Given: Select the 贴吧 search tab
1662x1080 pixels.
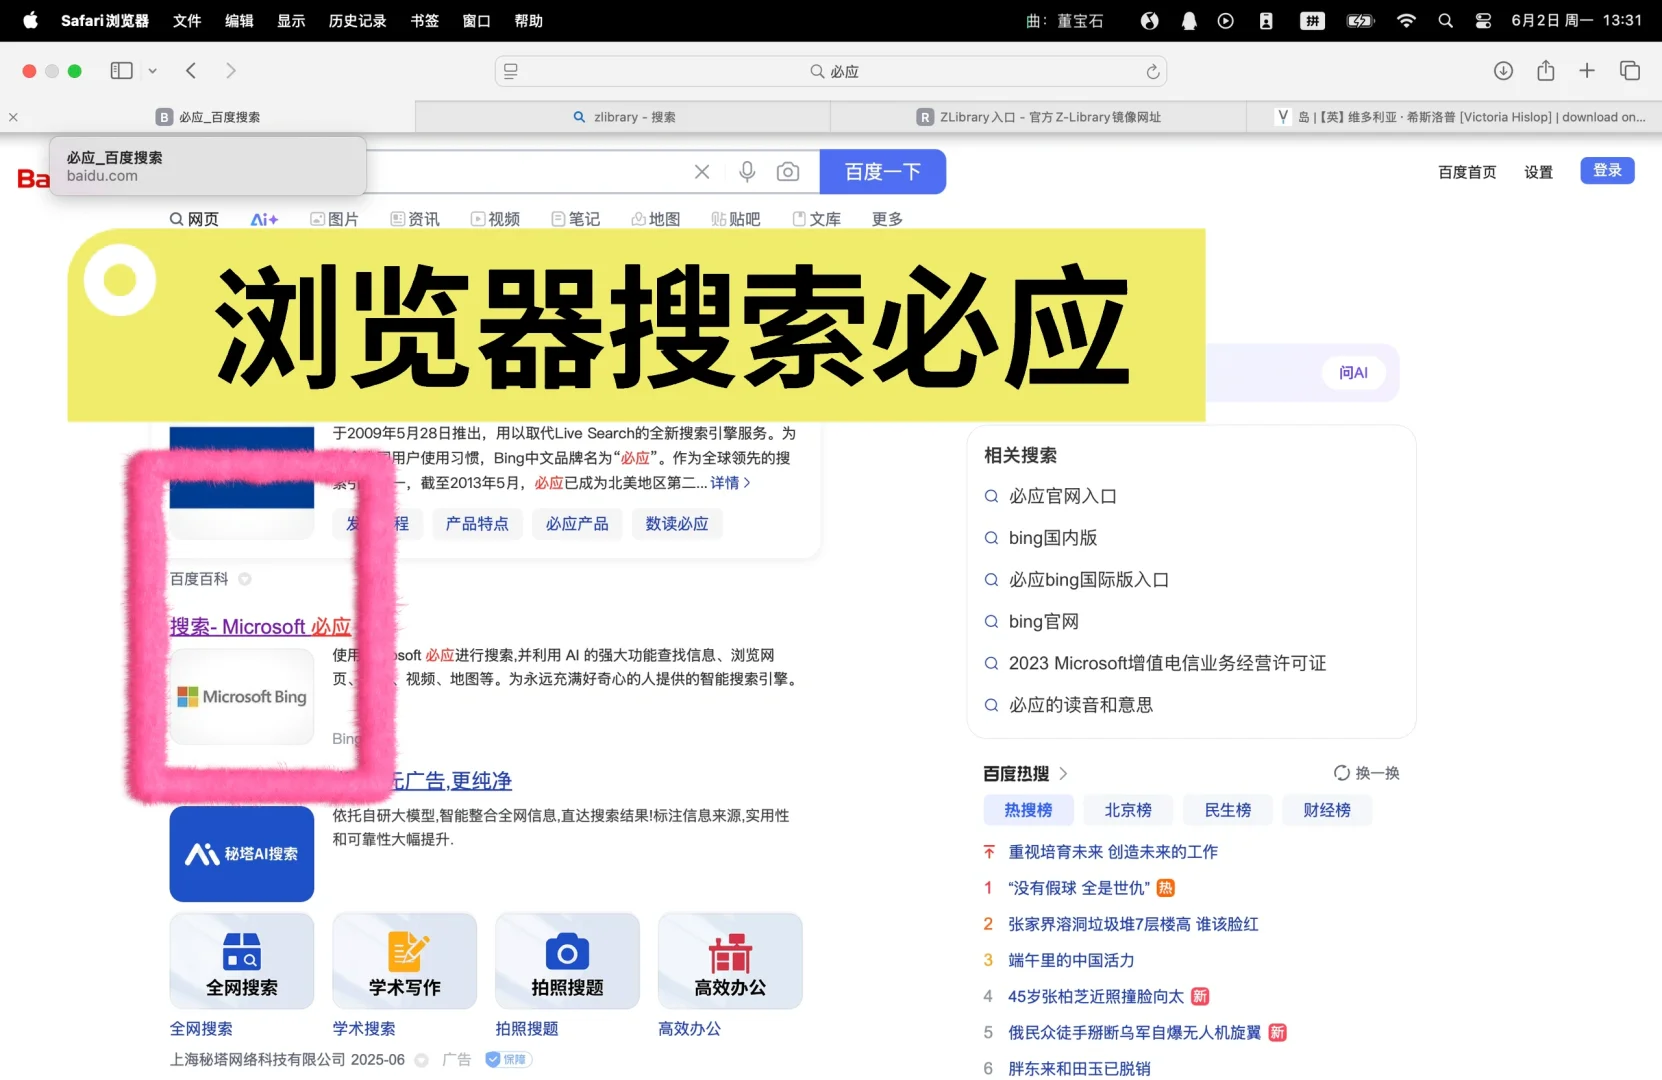Looking at the screenshot, I should [x=736, y=219].
